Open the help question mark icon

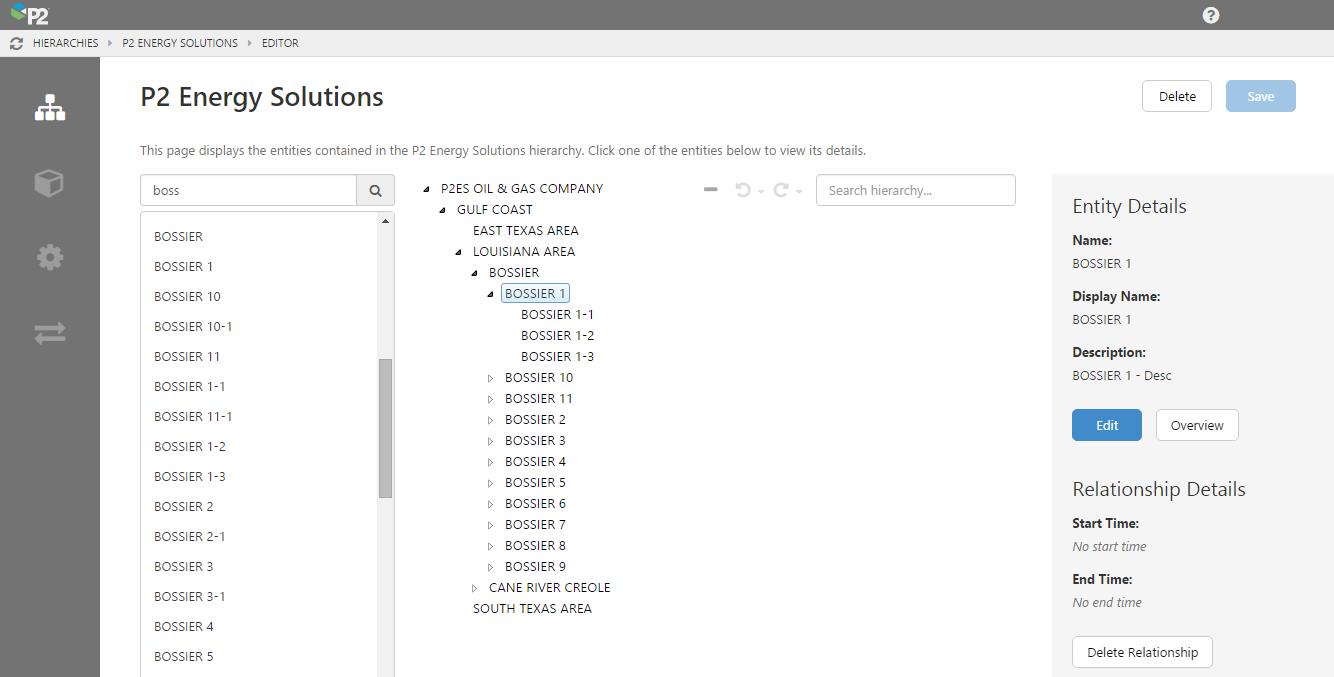pyautogui.click(x=1210, y=15)
